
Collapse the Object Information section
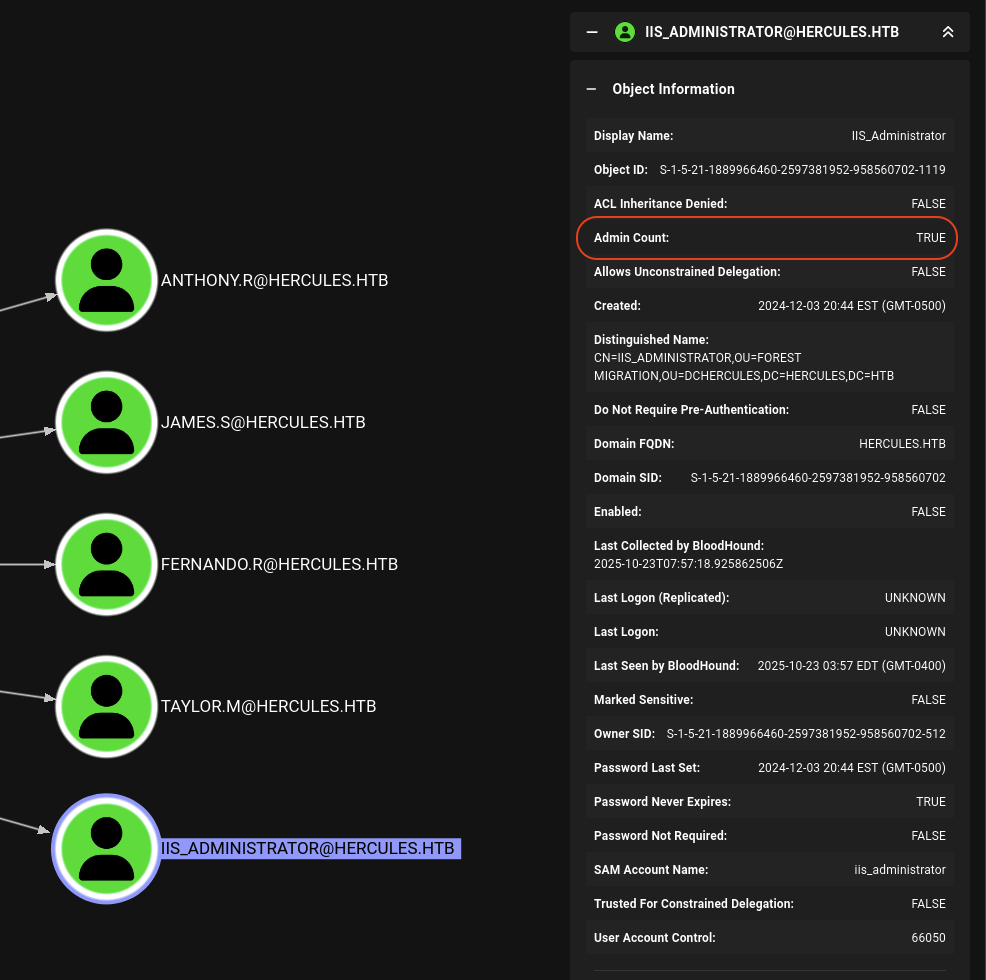[x=592, y=89]
